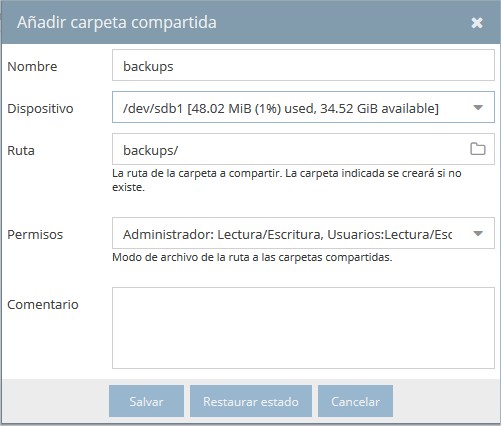The width and height of the screenshot is (501, 426).
Task: Save the shared folder with Salvar
Action: point(146,401)
